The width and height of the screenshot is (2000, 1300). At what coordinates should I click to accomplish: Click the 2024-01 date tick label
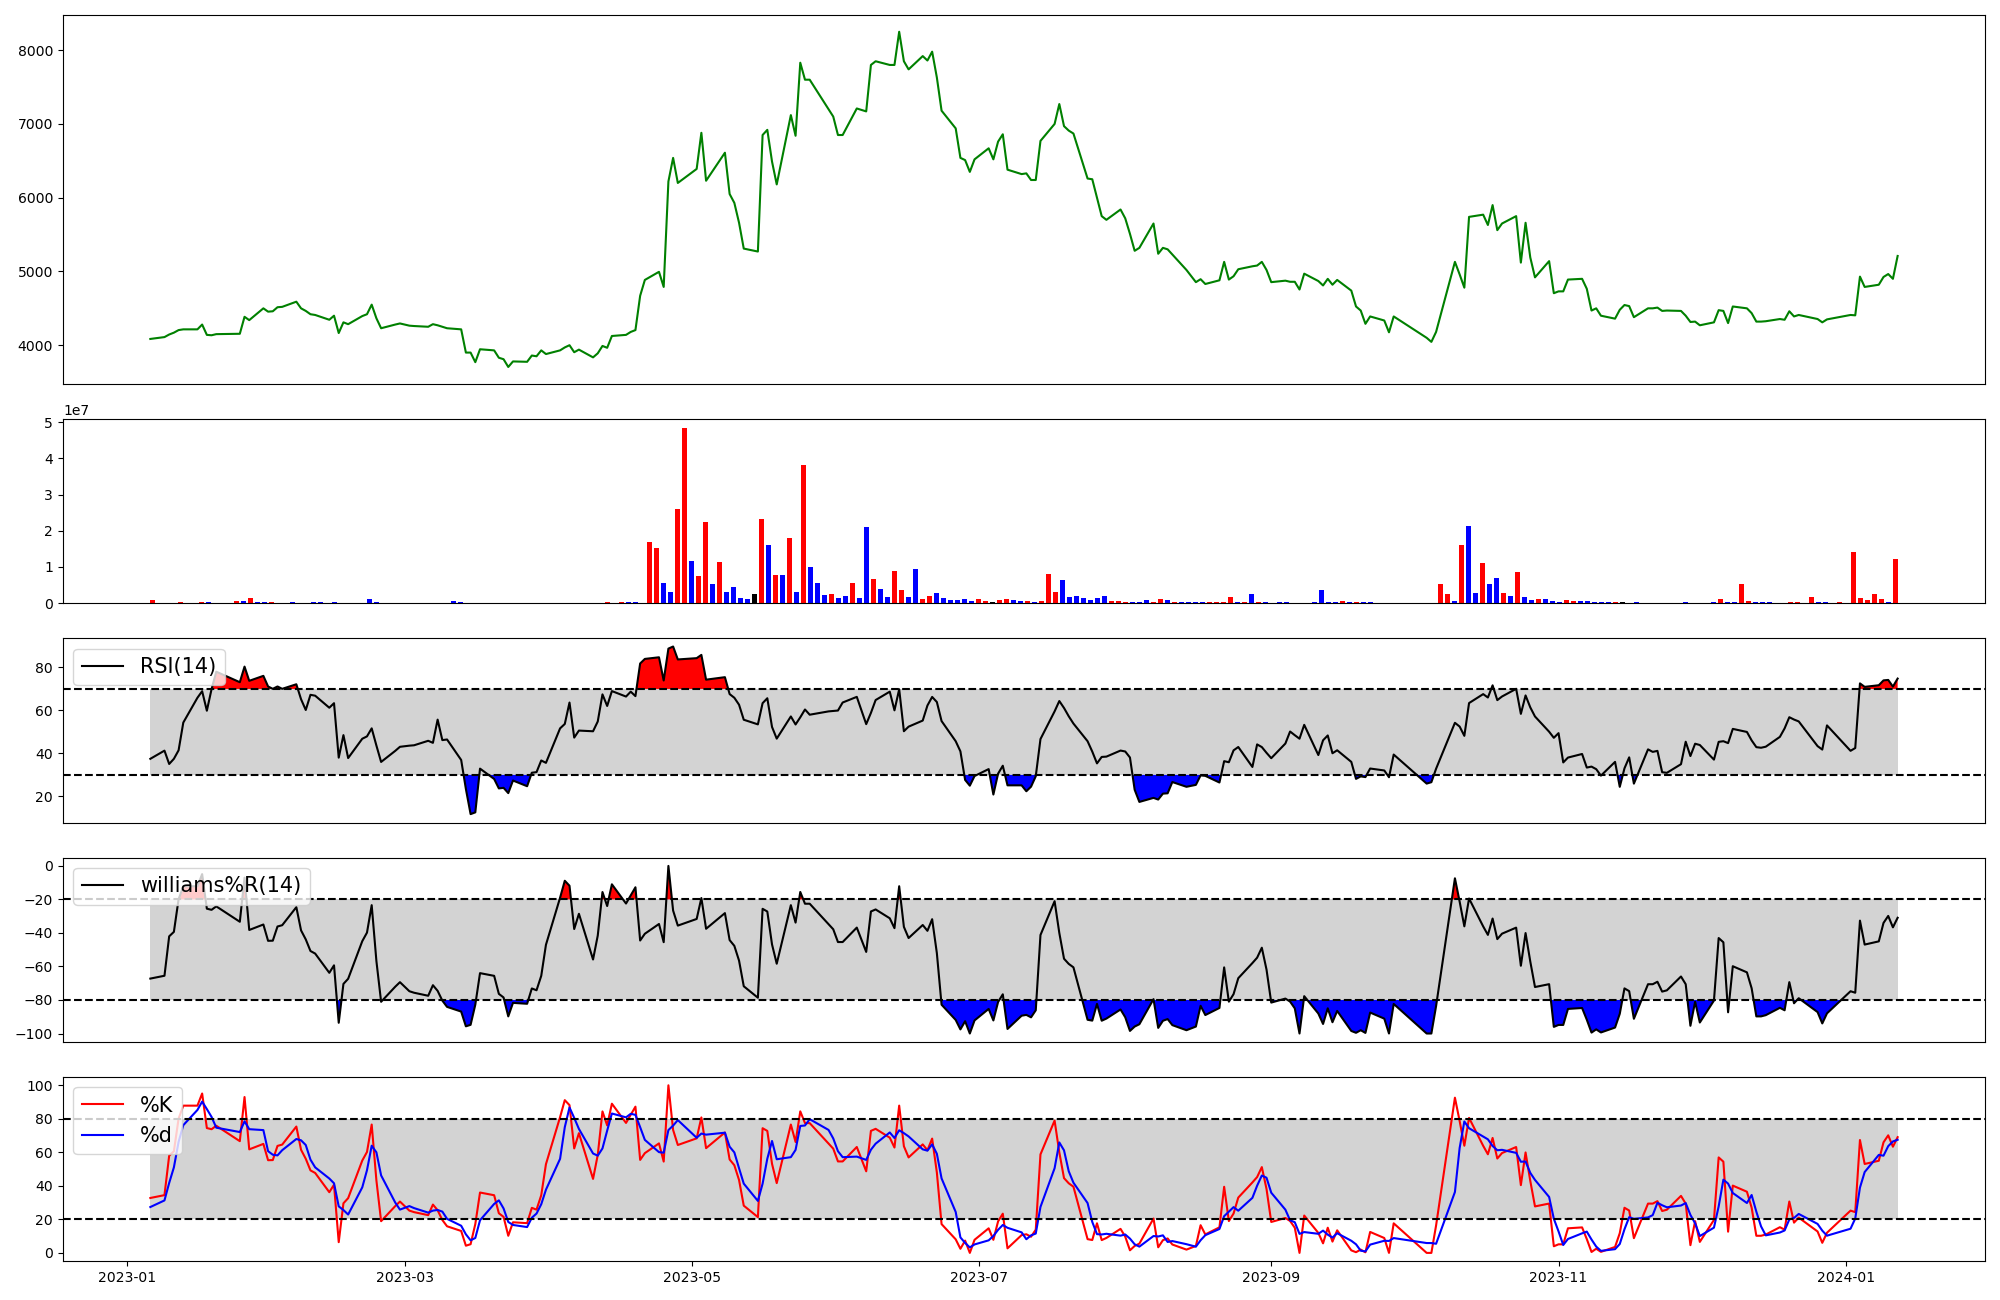1845,1277
